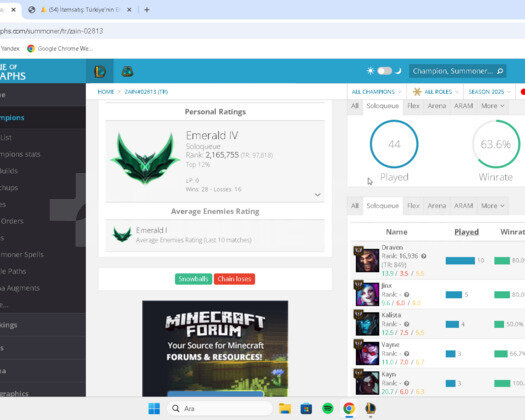Open Google Chrome from the taskbar
The height and width of the screenshot is (420, 525).
(x=349, y=408)
